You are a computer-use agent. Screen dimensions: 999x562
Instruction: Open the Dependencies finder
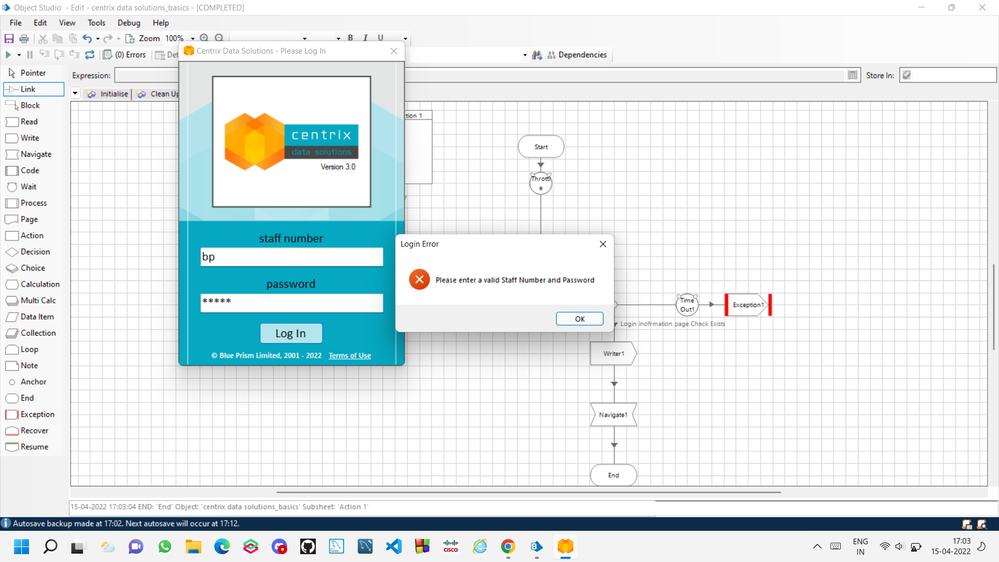pos(577,55)
